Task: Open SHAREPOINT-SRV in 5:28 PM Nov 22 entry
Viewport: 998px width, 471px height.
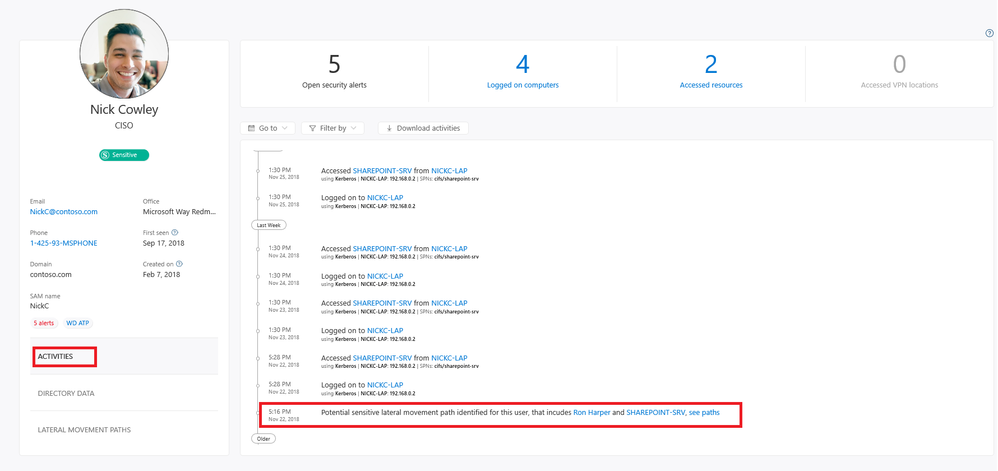Action: point(382,358)
